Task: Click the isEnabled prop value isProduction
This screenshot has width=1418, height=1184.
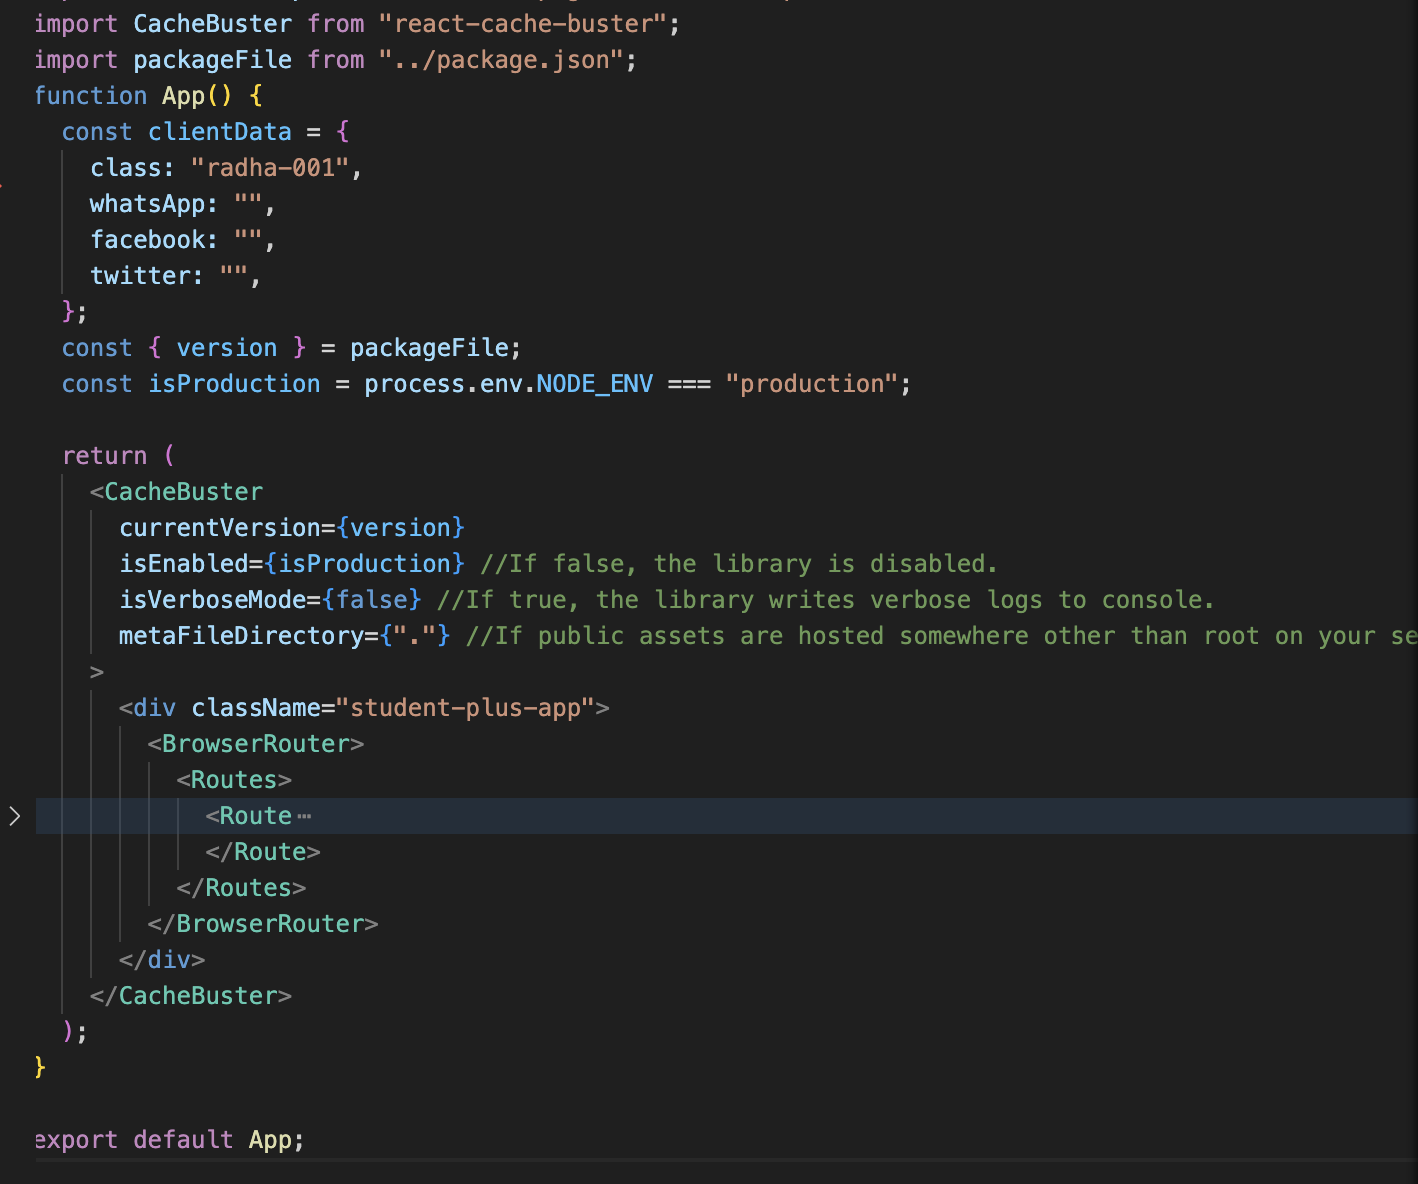Action: click(364, 563)
